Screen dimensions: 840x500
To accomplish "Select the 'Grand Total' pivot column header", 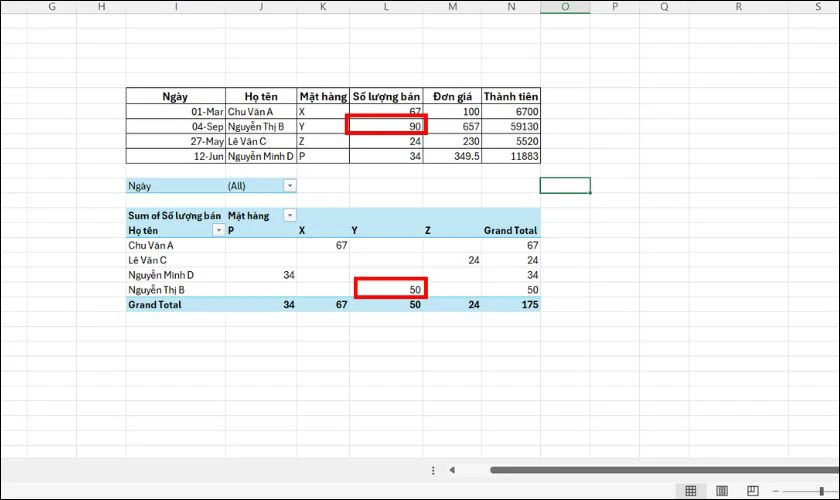I will pos(511,230).
